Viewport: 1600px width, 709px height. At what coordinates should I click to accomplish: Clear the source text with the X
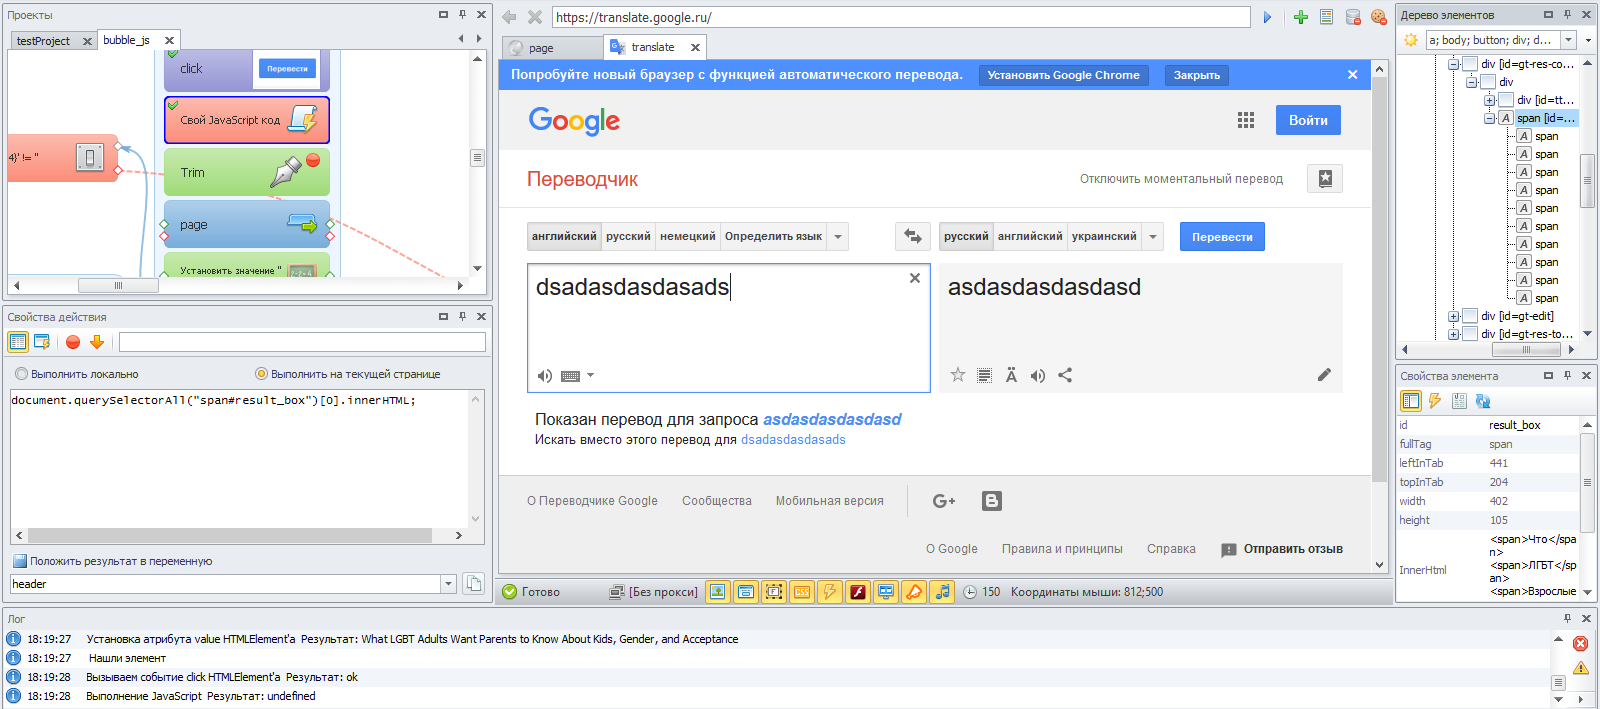(x=915, y=278)
